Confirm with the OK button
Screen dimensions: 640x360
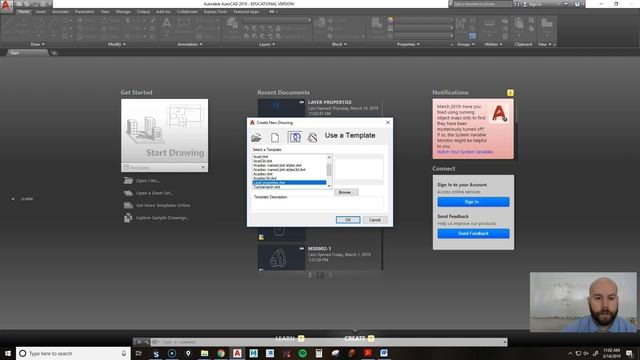(x=348, y=220)
